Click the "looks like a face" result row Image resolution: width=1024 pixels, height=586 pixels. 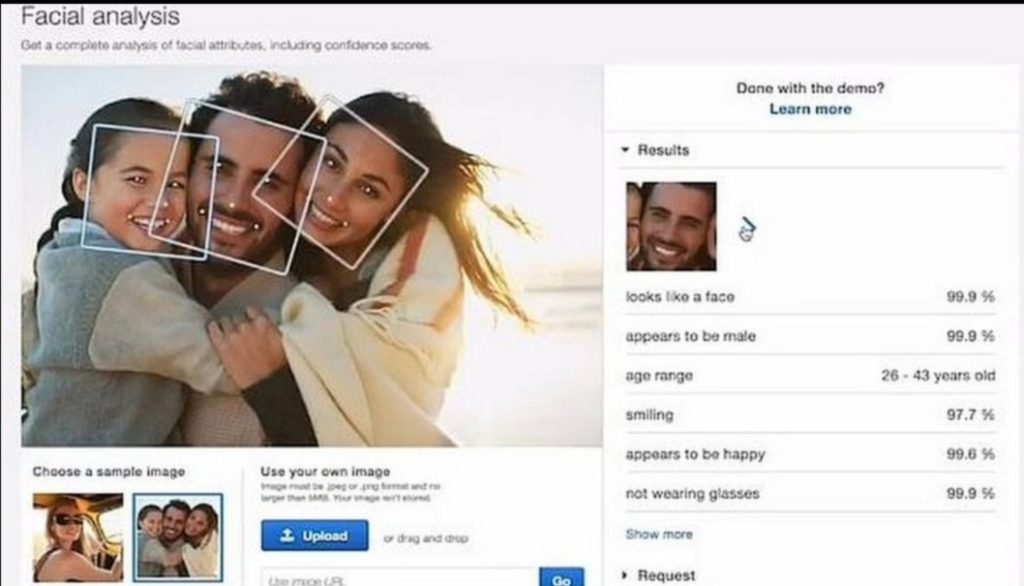tap(809, 297)
